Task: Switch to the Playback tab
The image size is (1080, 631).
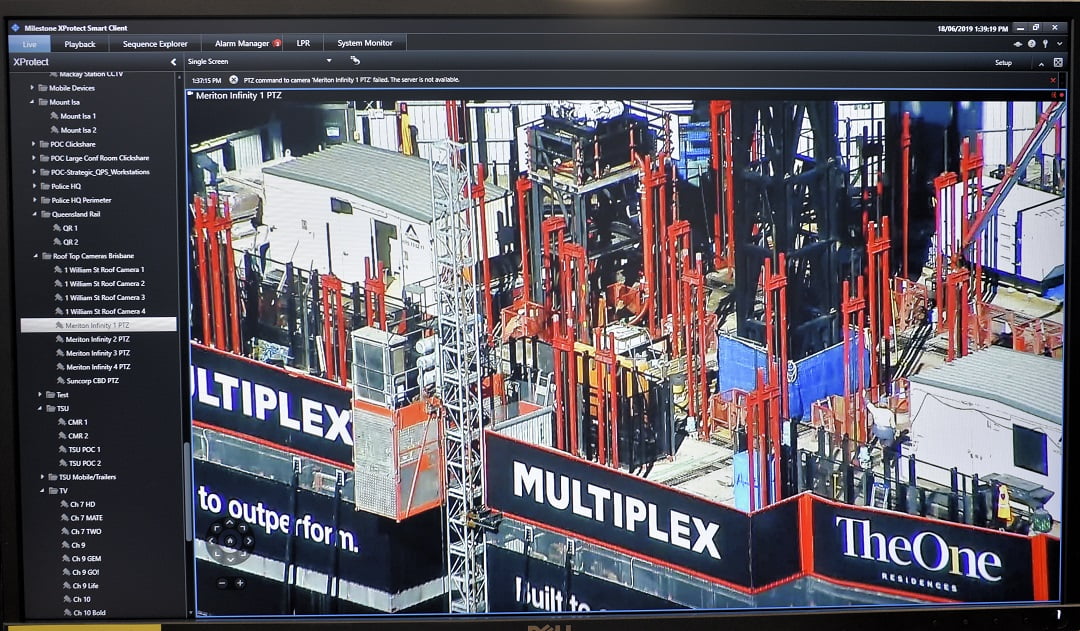Action: pos(80,44)
